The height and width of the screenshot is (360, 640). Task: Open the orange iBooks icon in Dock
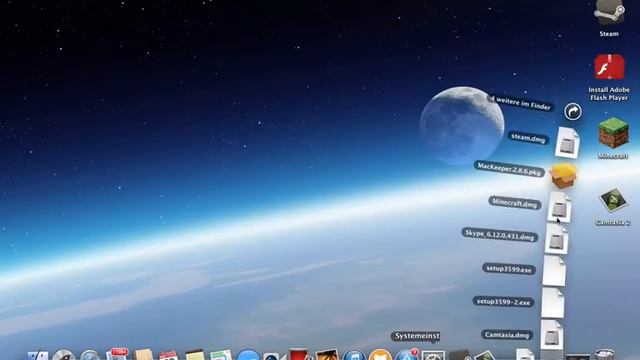pyautogui.click(x=380, y=355)
